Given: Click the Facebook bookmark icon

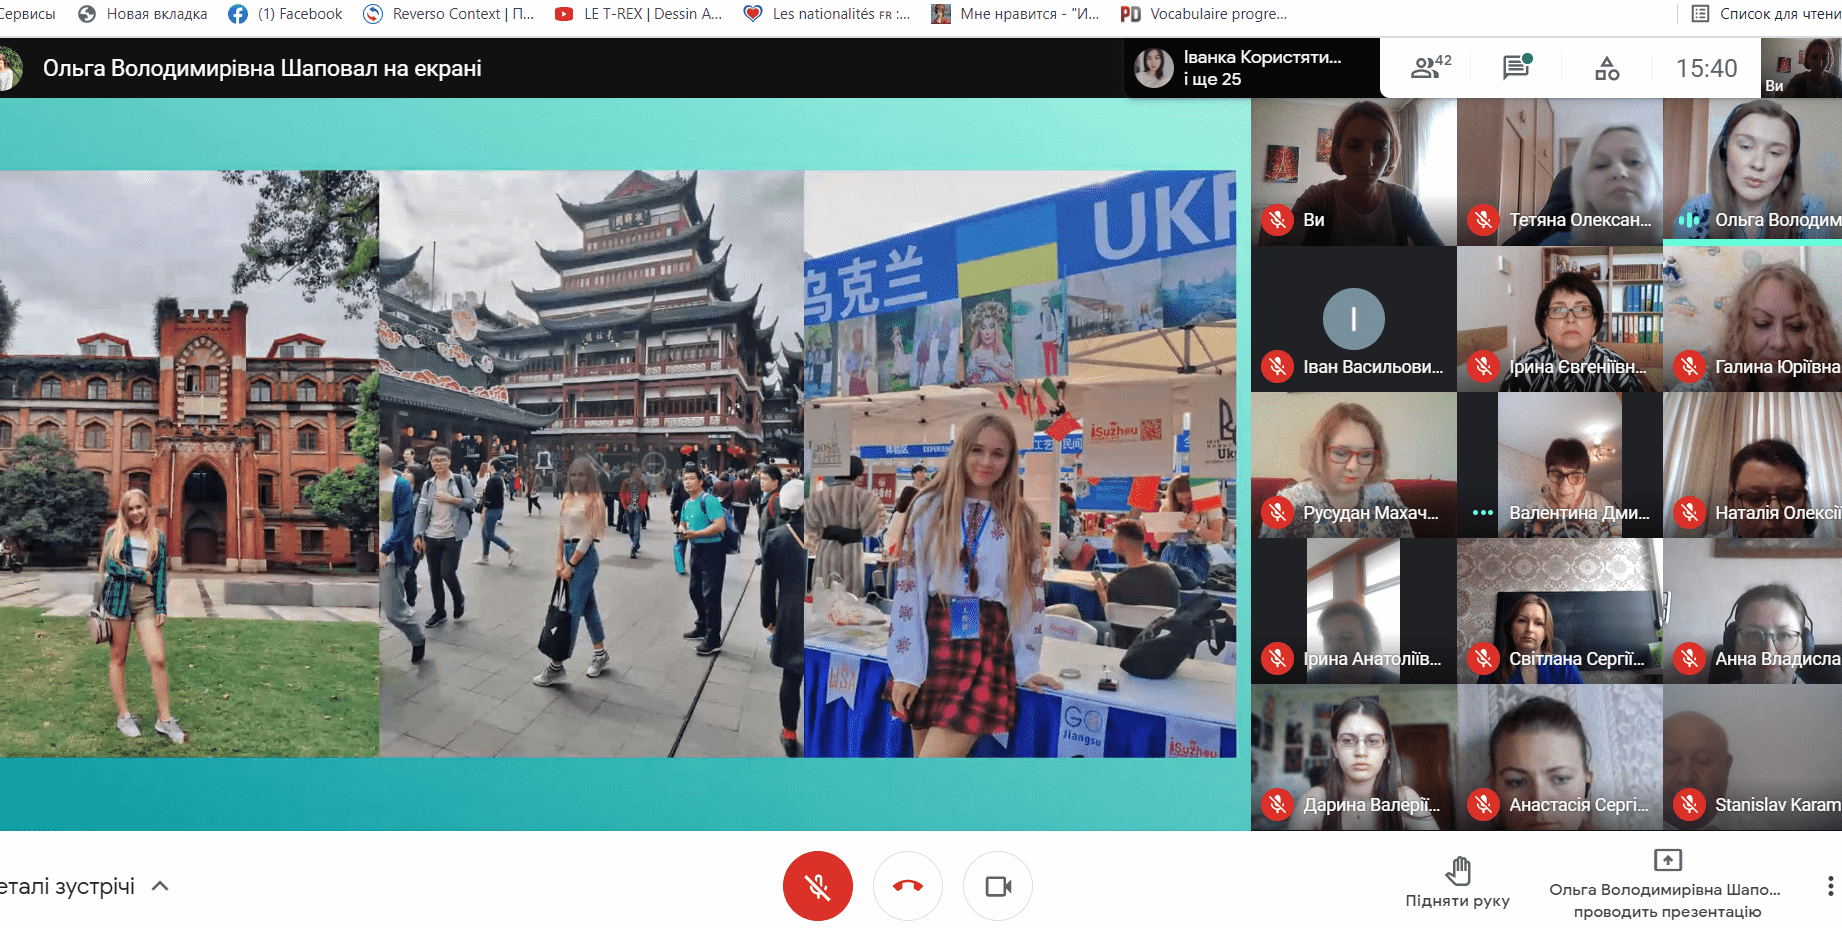Looking at the screenshot, I should (x=238, y=14).
